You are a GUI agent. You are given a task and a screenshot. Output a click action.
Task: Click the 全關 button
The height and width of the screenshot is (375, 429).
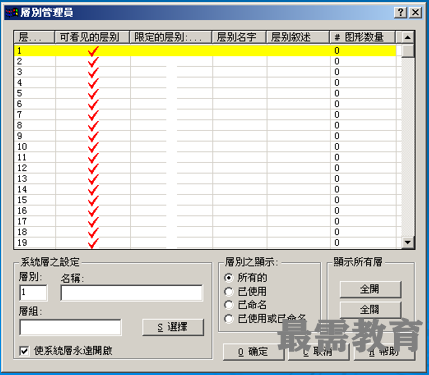pos(370,310)
